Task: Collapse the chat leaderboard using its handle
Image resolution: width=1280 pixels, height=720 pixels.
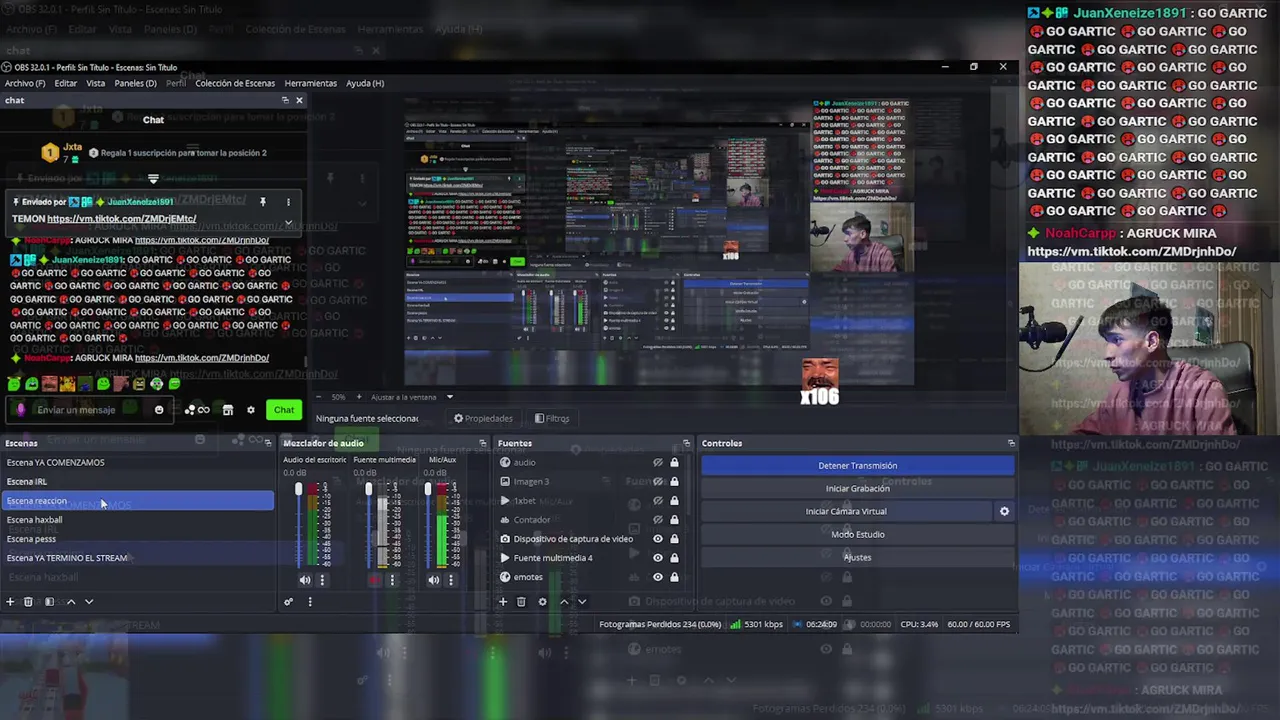Action: coord(153,179)
